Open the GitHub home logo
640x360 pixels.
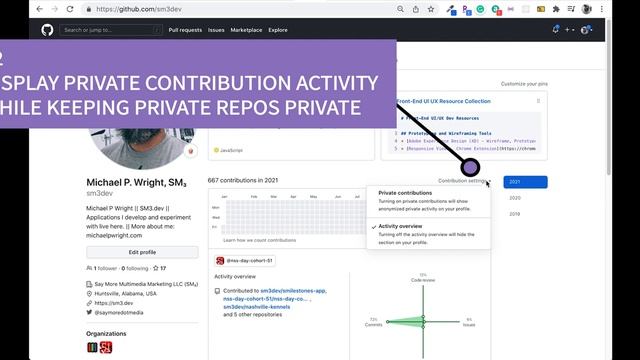click(x=47, y=30)
